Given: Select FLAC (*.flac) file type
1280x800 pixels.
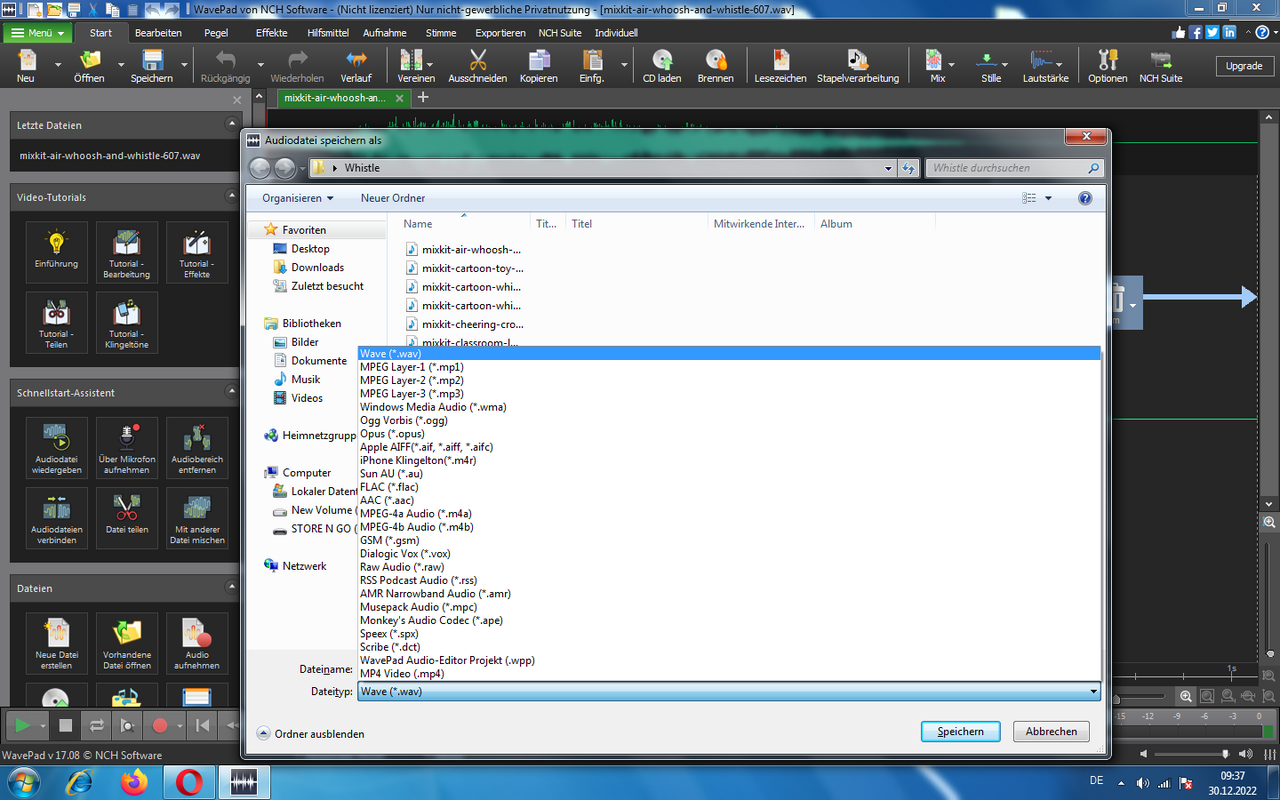Looking at the screenshot, I should pos(729,487).
